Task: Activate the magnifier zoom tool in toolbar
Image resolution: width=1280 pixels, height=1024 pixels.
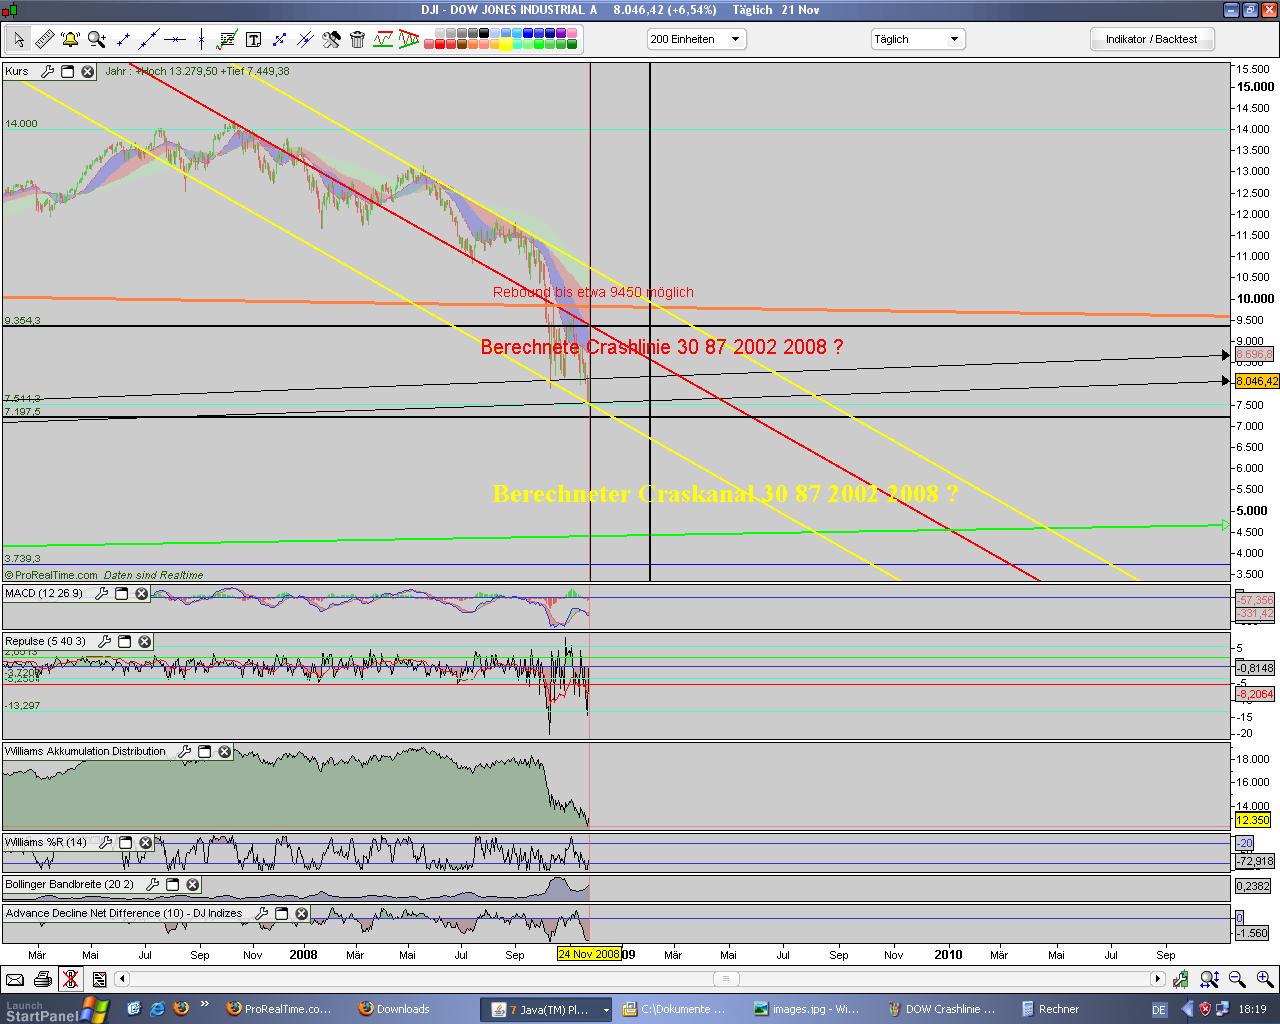Action: pos(97,39)
